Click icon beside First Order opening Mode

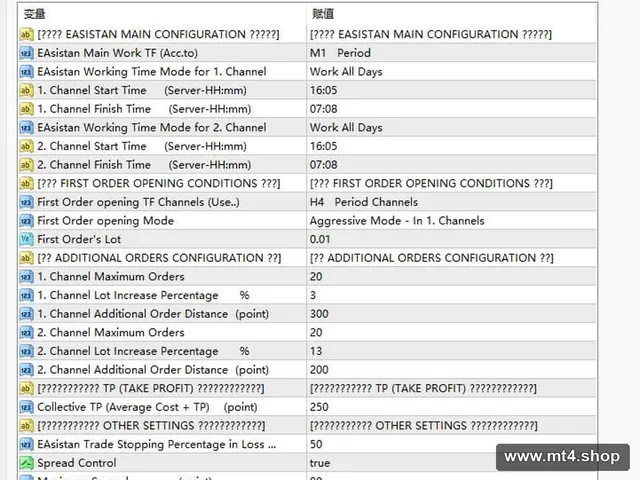(x=26, y=221)
